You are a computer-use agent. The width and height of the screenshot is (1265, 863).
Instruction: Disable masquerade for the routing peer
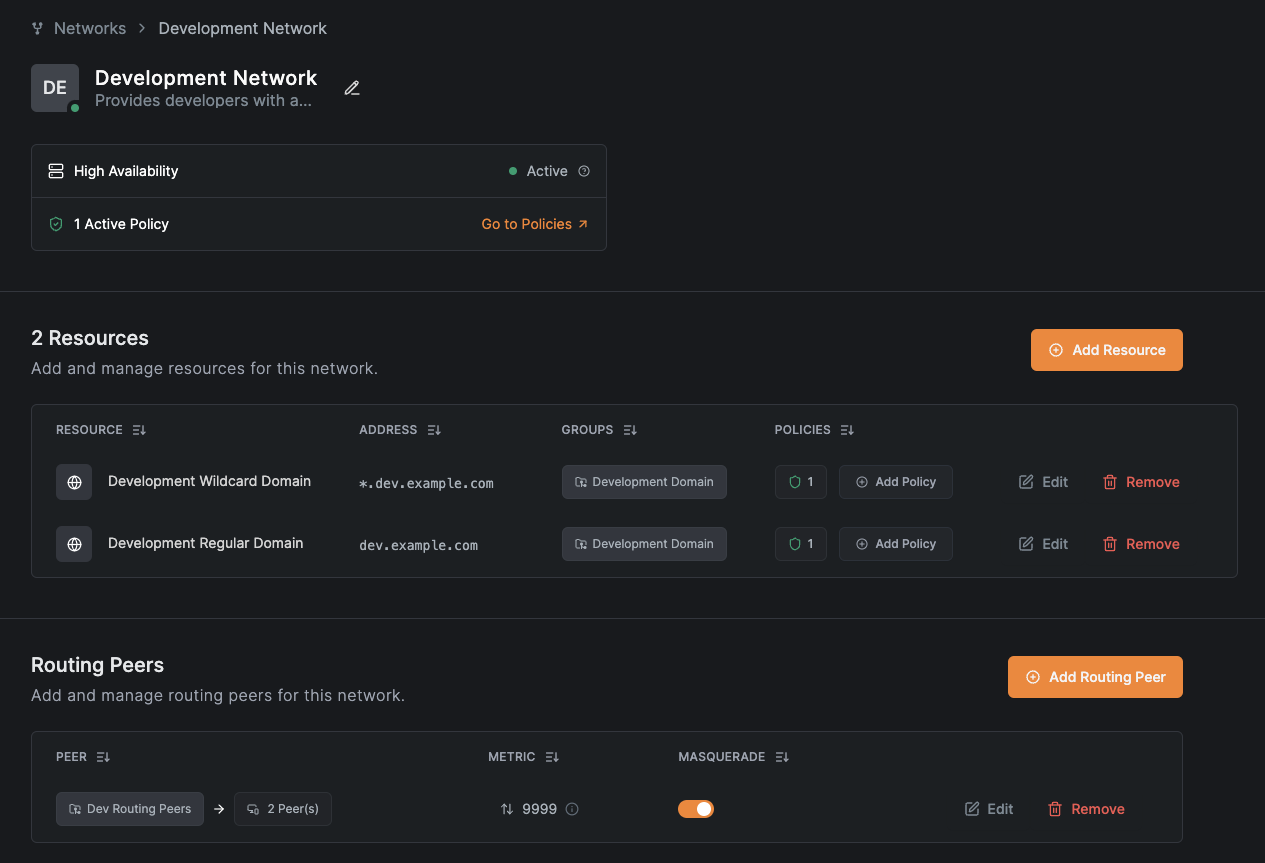tap(696, 809)
